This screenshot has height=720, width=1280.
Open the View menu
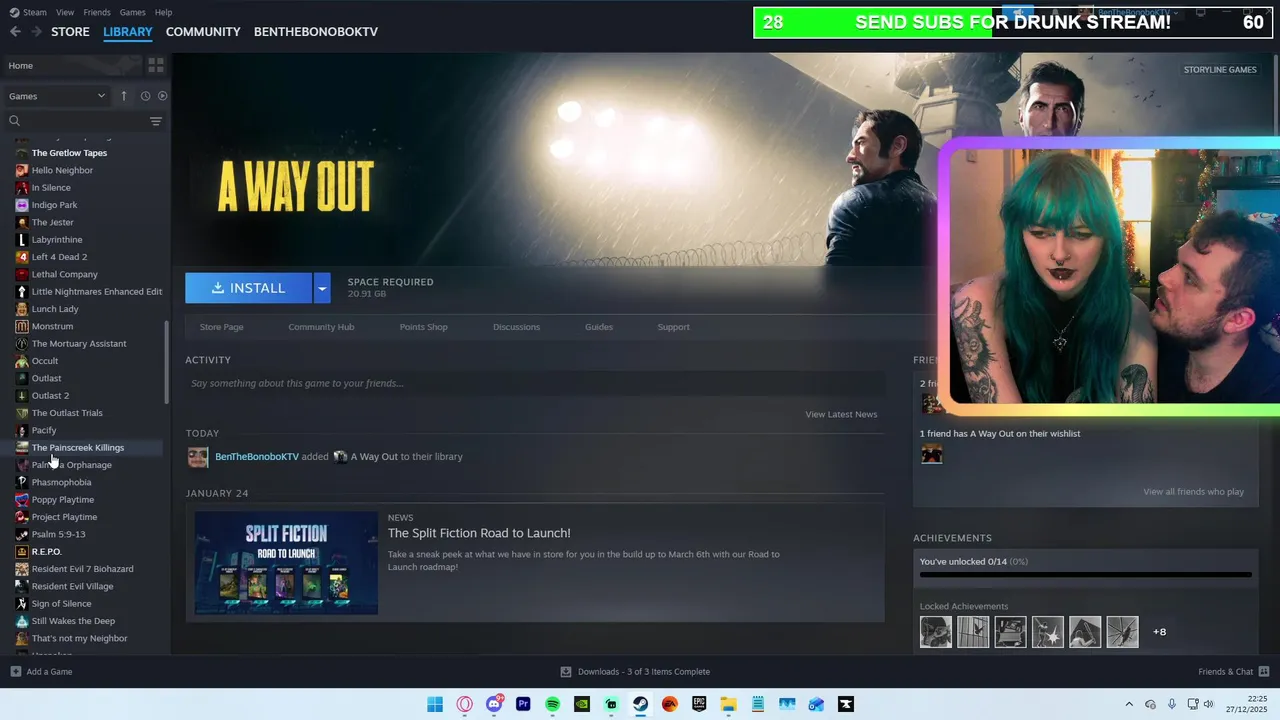coord(65,12)
